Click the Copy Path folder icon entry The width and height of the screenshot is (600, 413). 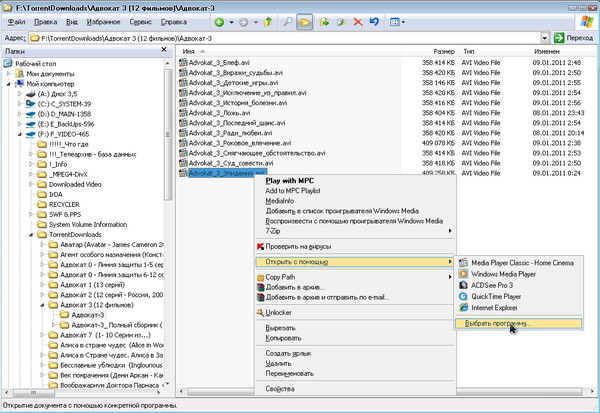pos(260,277)
